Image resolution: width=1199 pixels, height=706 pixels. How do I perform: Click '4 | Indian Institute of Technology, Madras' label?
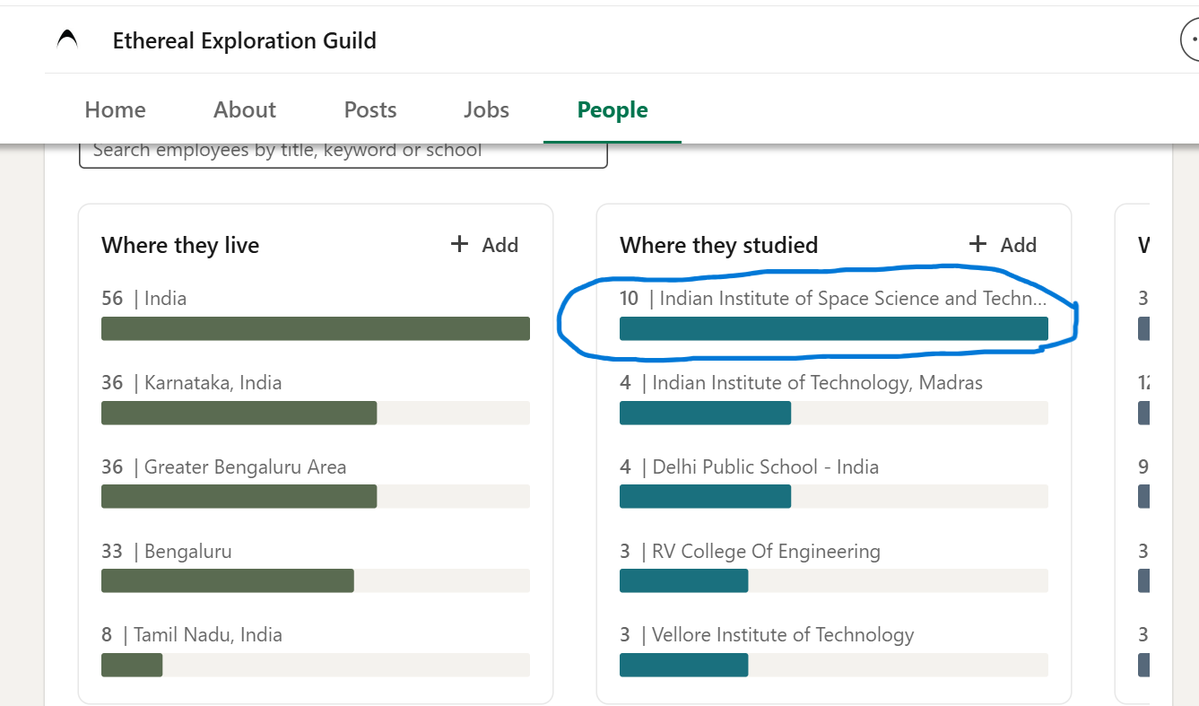tap(801, 382)
